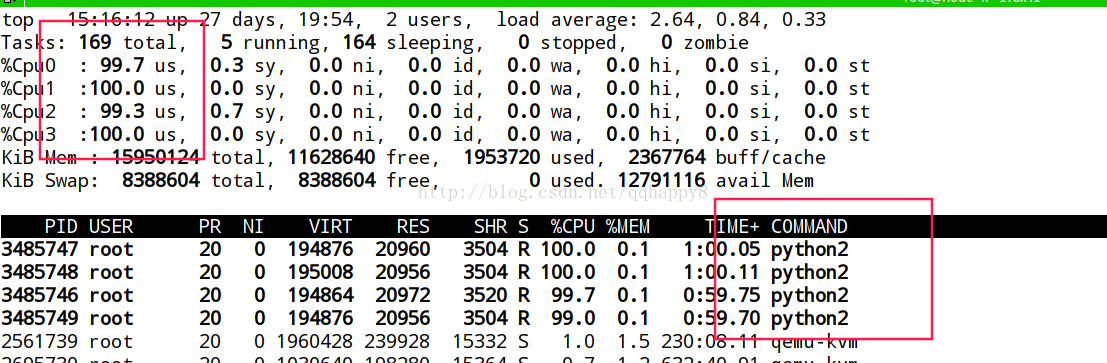Click the "KiB Swap:" label
This screenshot has height=363, width=1107.
(x=49, y=180)
